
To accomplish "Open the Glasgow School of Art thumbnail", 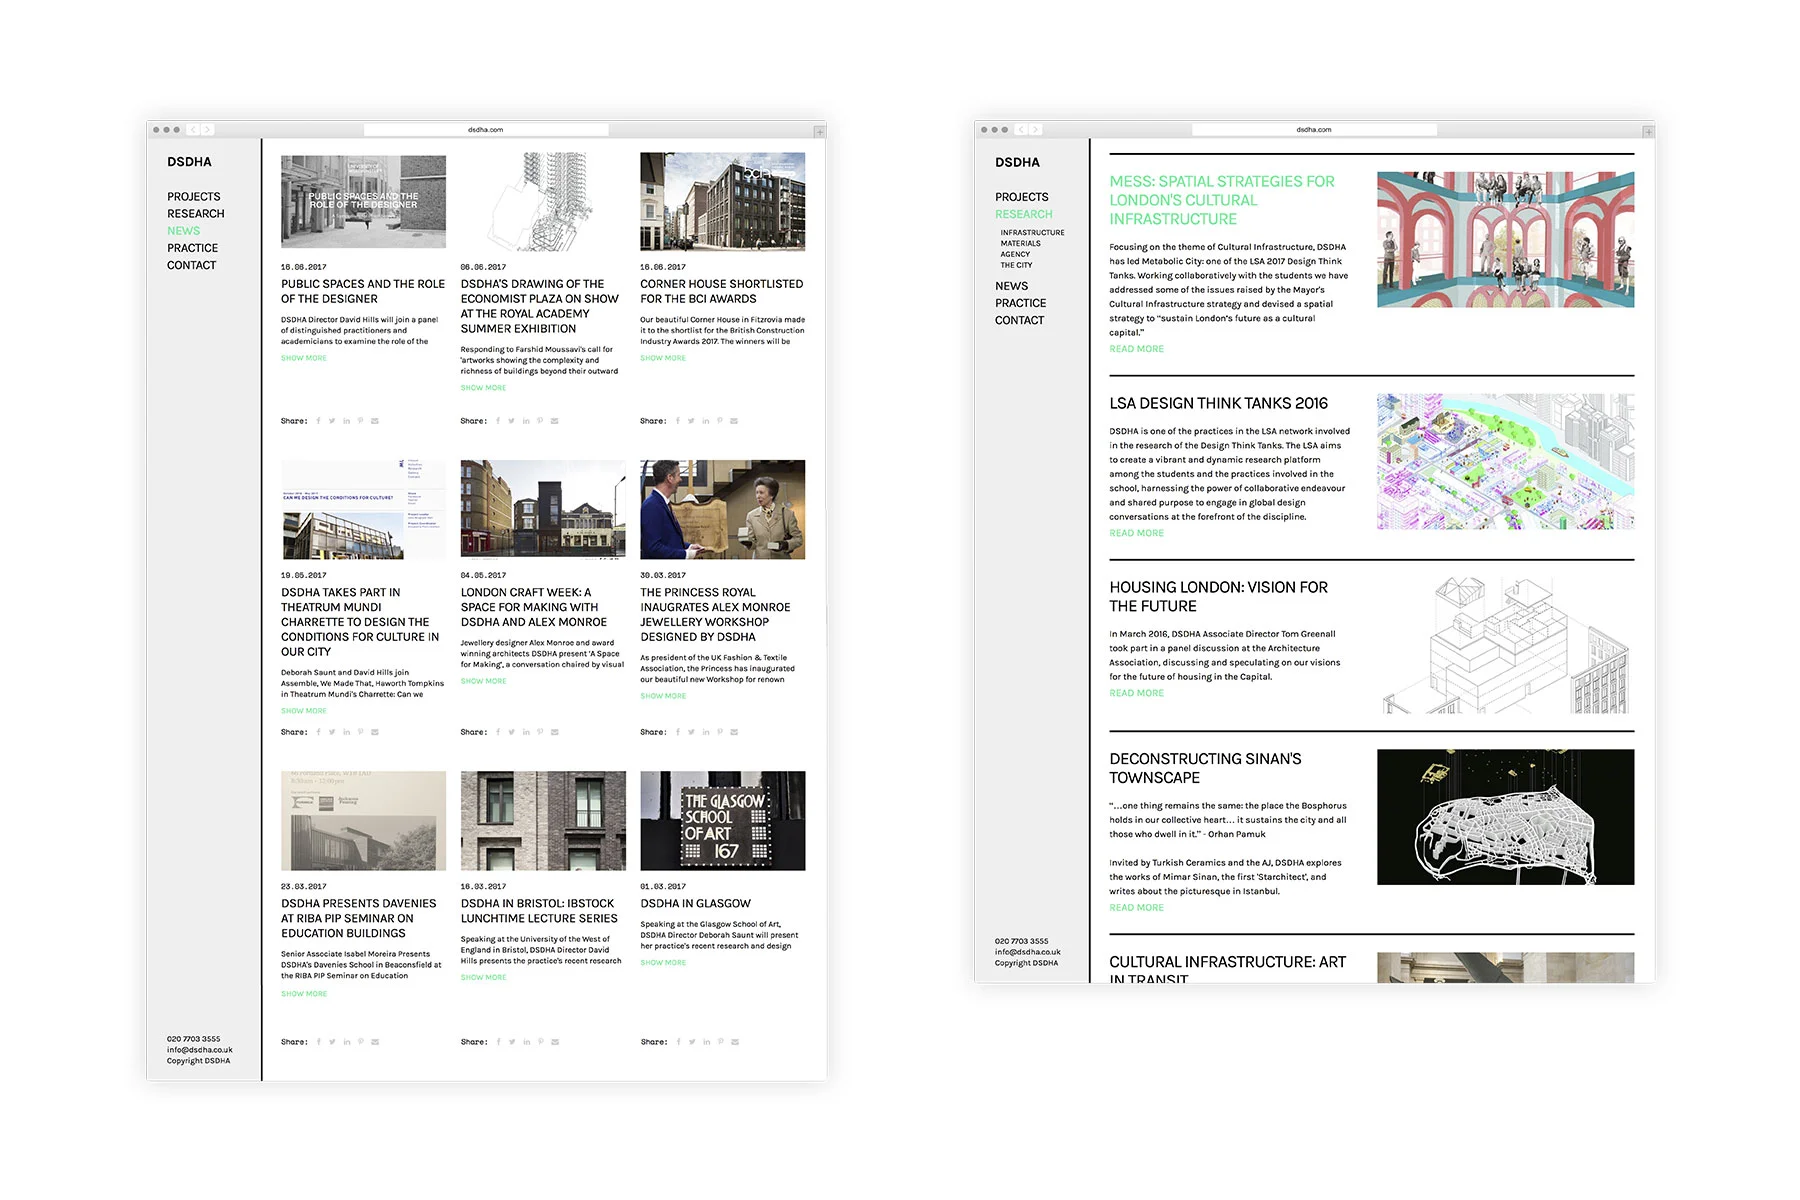I will pyautogui.click(x=723, y=821).
